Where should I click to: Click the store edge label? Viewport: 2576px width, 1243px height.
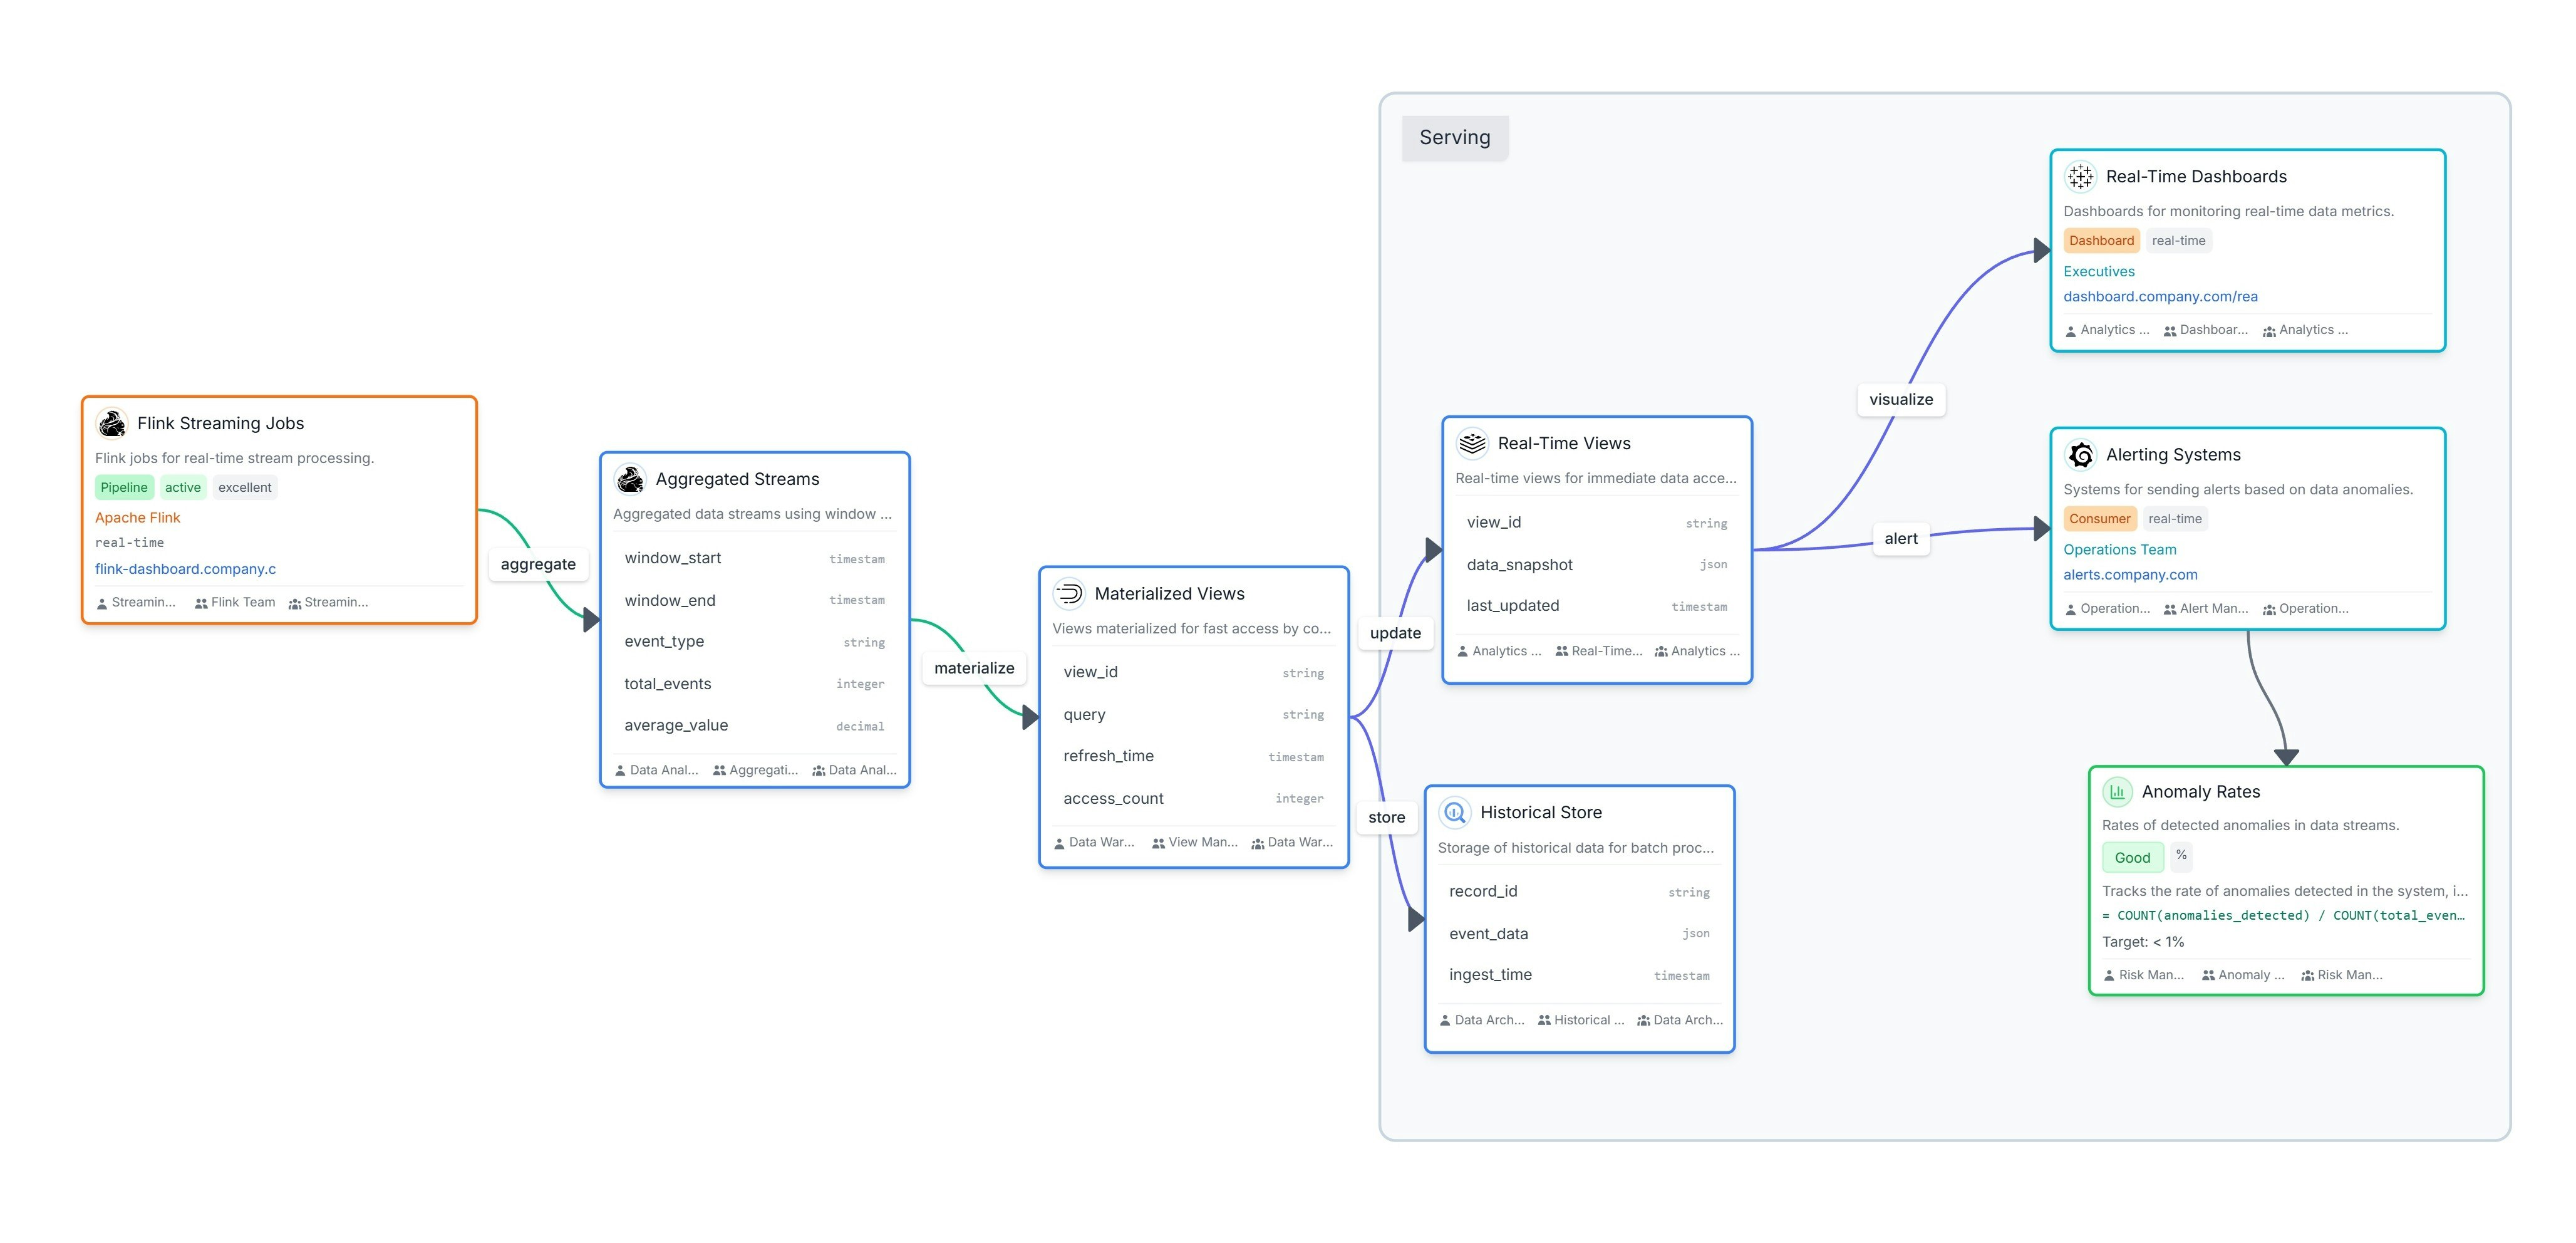pos(1387,817)
